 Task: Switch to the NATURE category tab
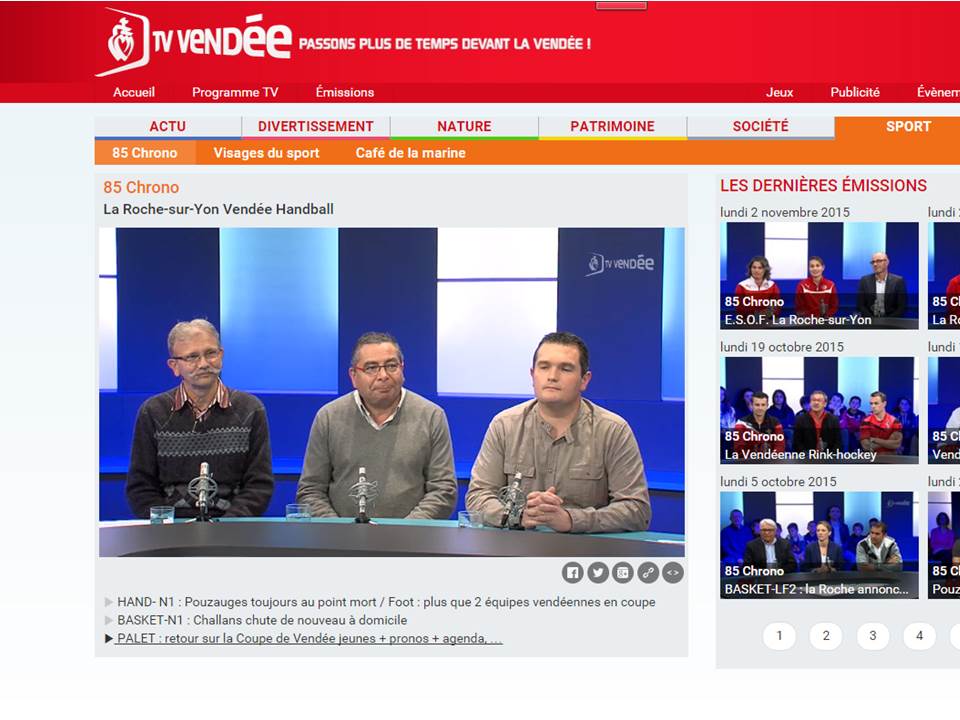(x=464, y=127)
